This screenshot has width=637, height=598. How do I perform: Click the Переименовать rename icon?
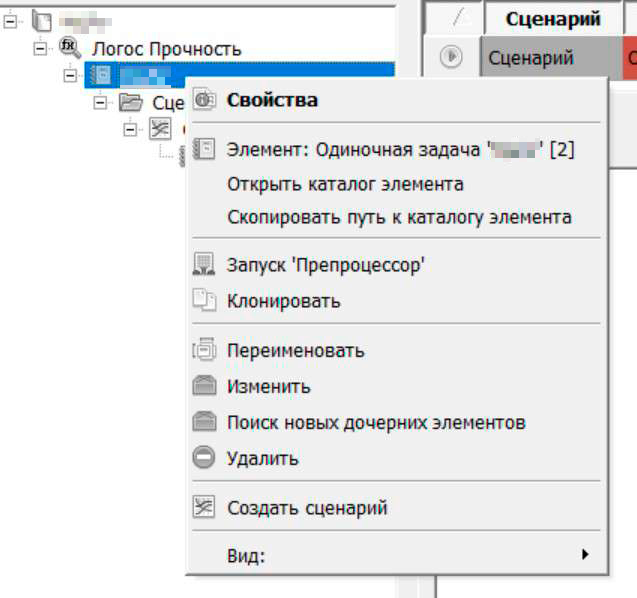pos(204,351)
